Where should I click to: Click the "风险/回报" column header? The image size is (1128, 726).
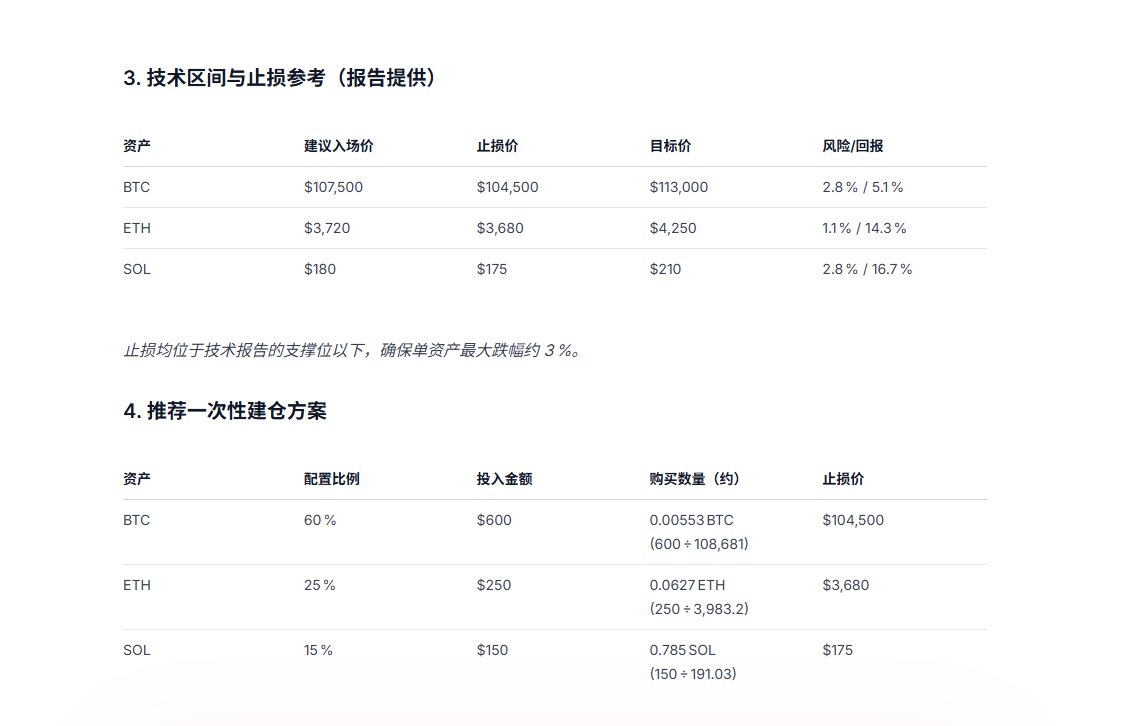coord(853,146)
